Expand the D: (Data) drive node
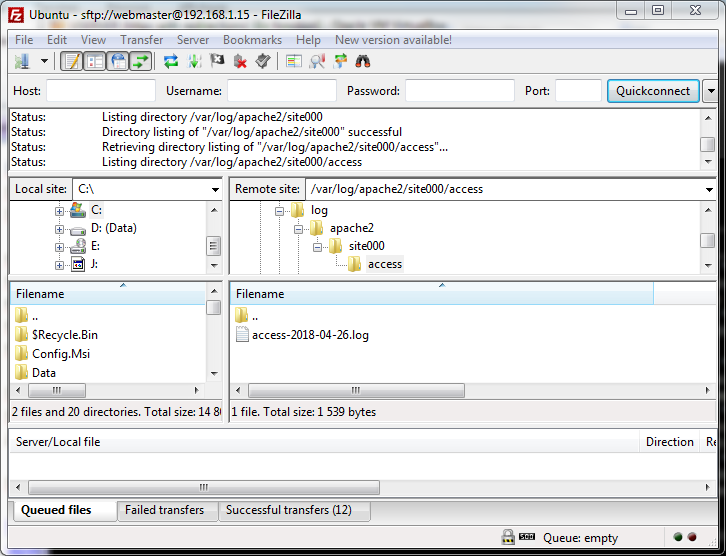 [59, 229]
